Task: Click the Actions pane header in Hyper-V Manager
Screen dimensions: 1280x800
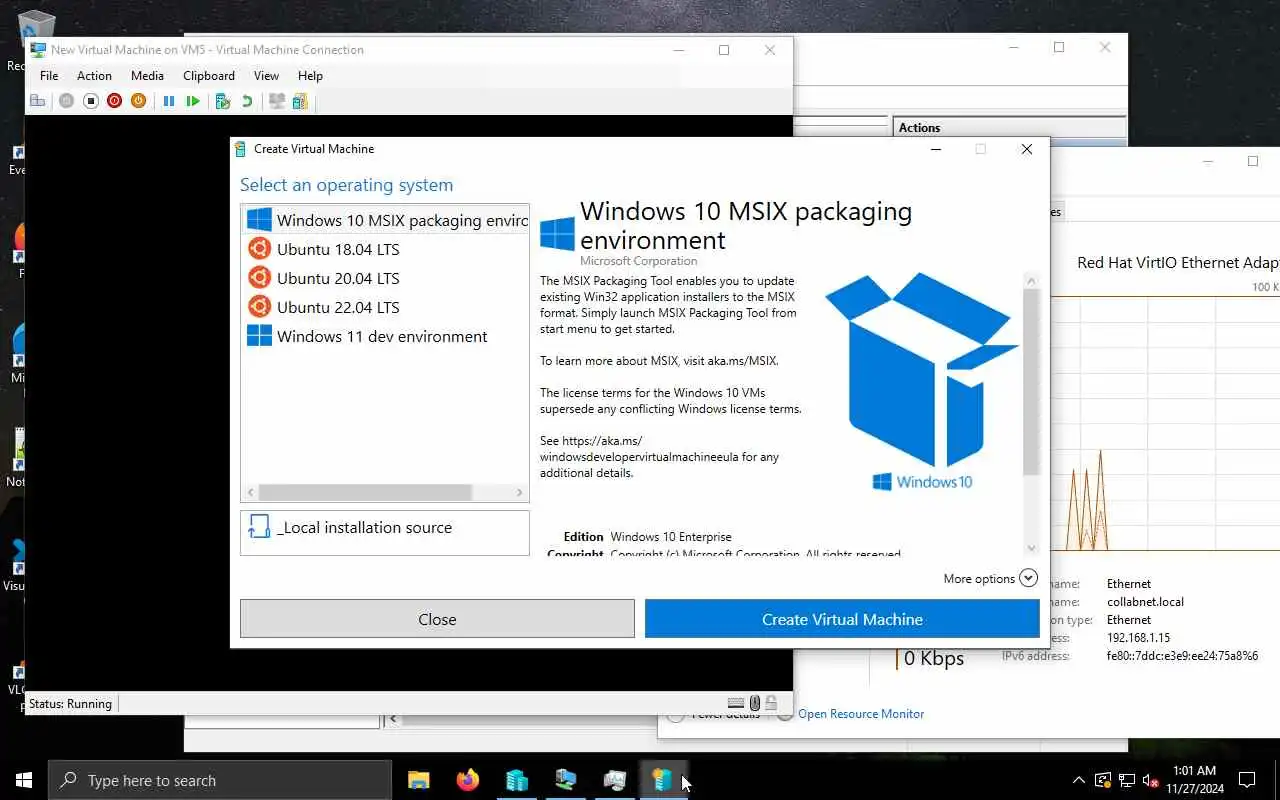Action: tap(1008, 127)
